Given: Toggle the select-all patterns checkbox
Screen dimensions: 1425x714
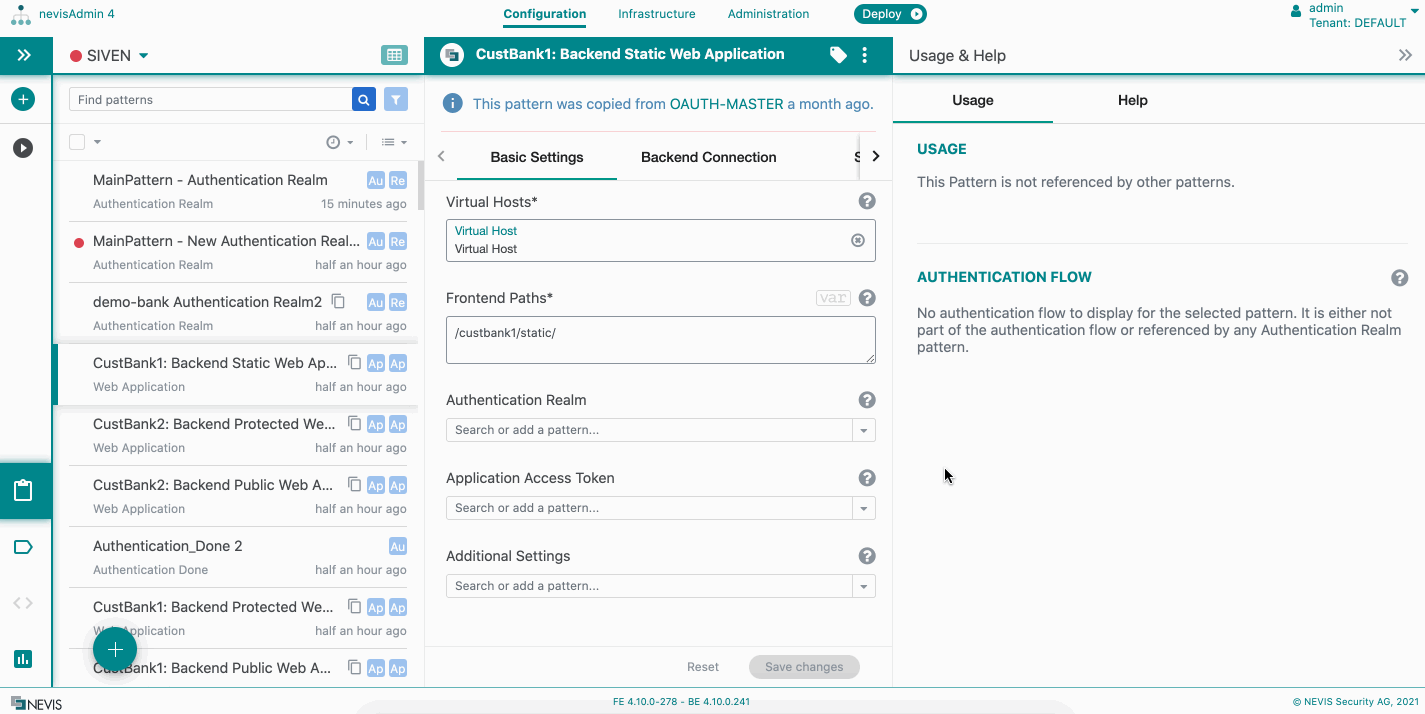Looking at the screenshot, I should pyautogui.click(x=77, y=142).
